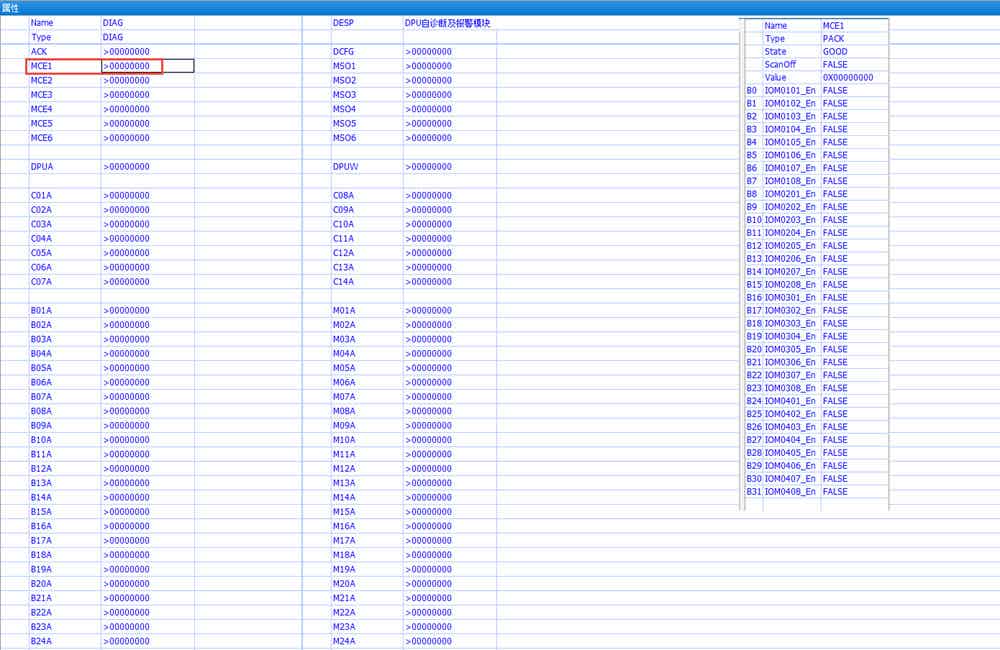Screen dimensions: 1000x650
Task: Click the ScanOff row label
Action: 781,64
